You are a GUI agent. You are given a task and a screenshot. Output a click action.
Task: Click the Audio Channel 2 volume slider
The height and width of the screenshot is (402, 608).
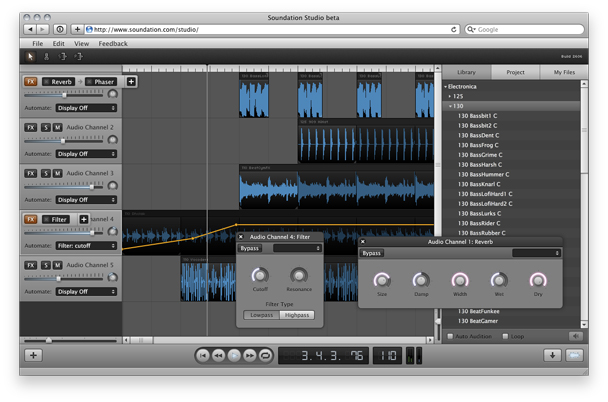pos(63,140)
